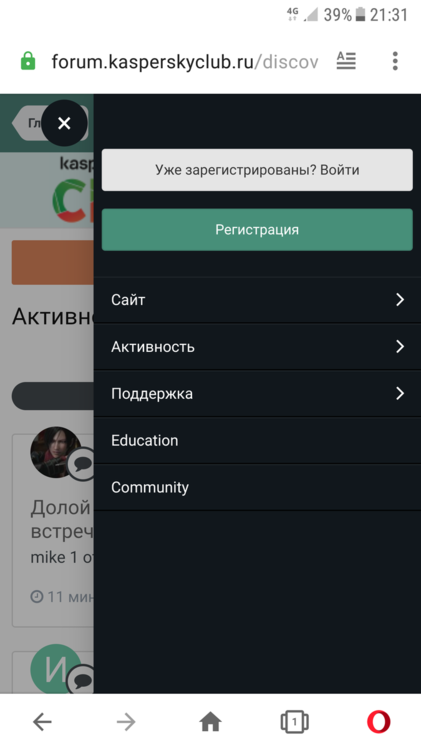Open the Opera menu icon

(378, 722)
